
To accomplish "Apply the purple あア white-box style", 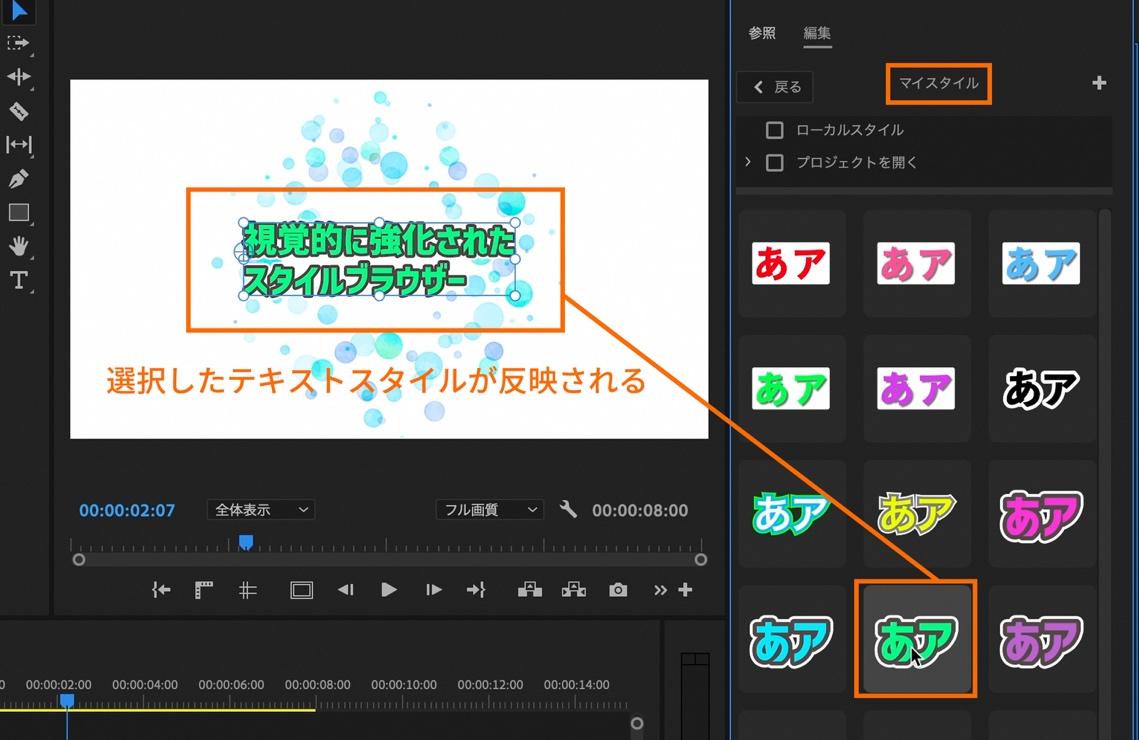I will pyautogui.click(x=917, y=389).
